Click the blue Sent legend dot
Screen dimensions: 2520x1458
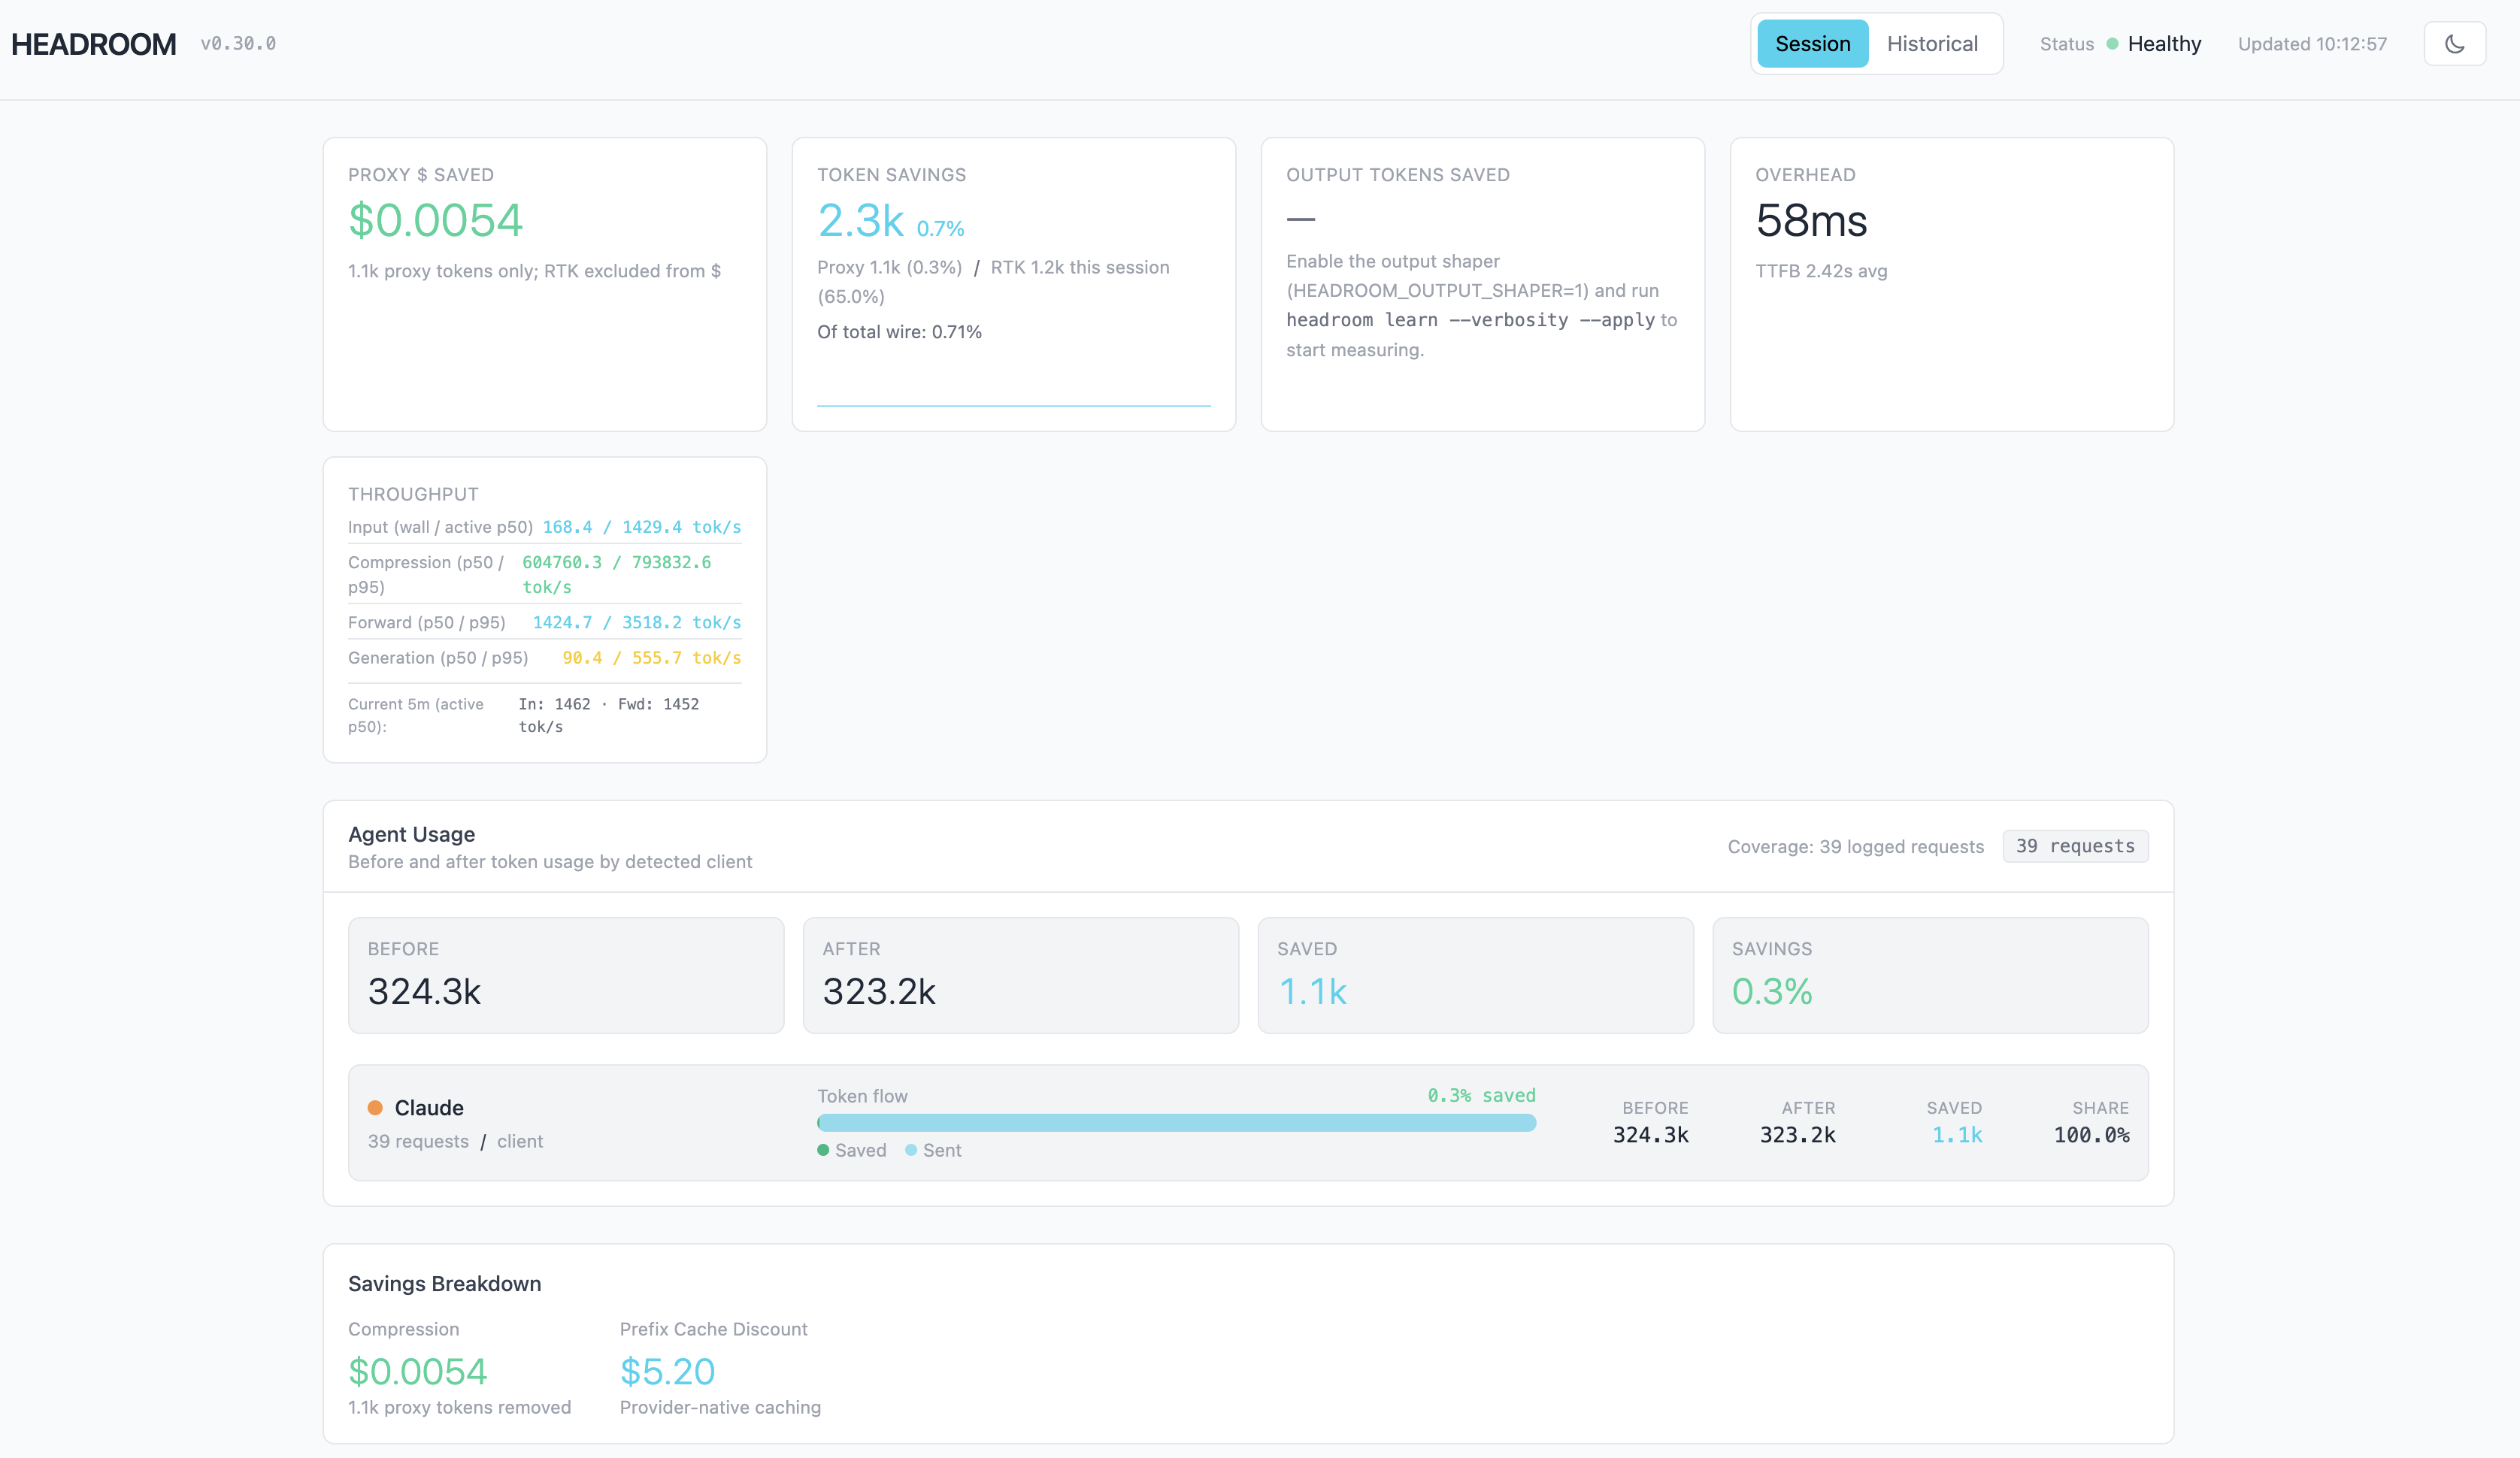click(x=911, y=1150)
